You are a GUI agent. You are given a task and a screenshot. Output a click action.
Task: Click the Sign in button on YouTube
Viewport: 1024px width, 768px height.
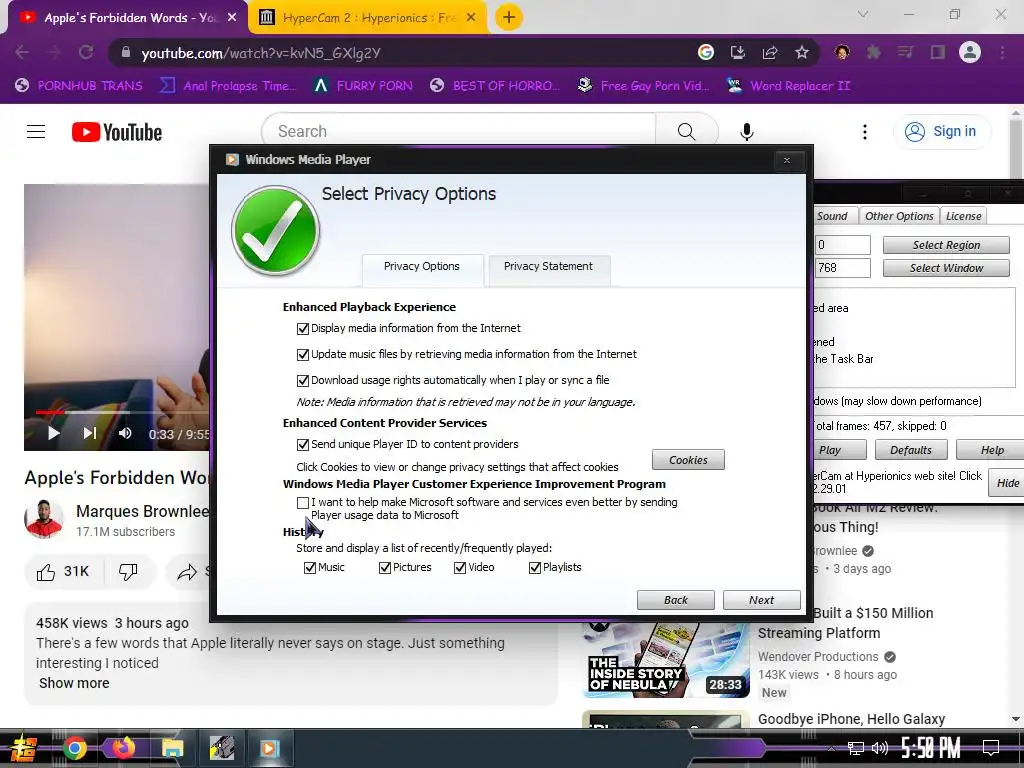[x=941, y=132]
